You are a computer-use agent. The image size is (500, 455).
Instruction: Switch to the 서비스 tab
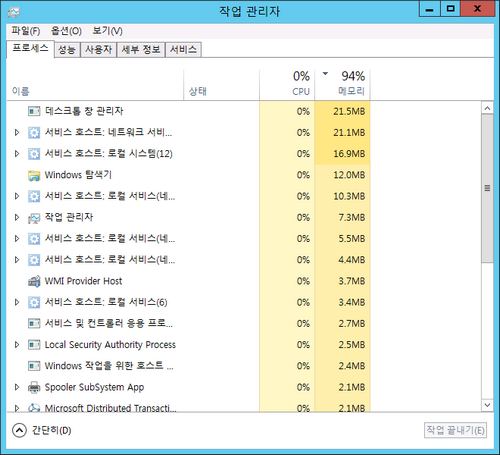pyautogui.click(x=183, y=50)
